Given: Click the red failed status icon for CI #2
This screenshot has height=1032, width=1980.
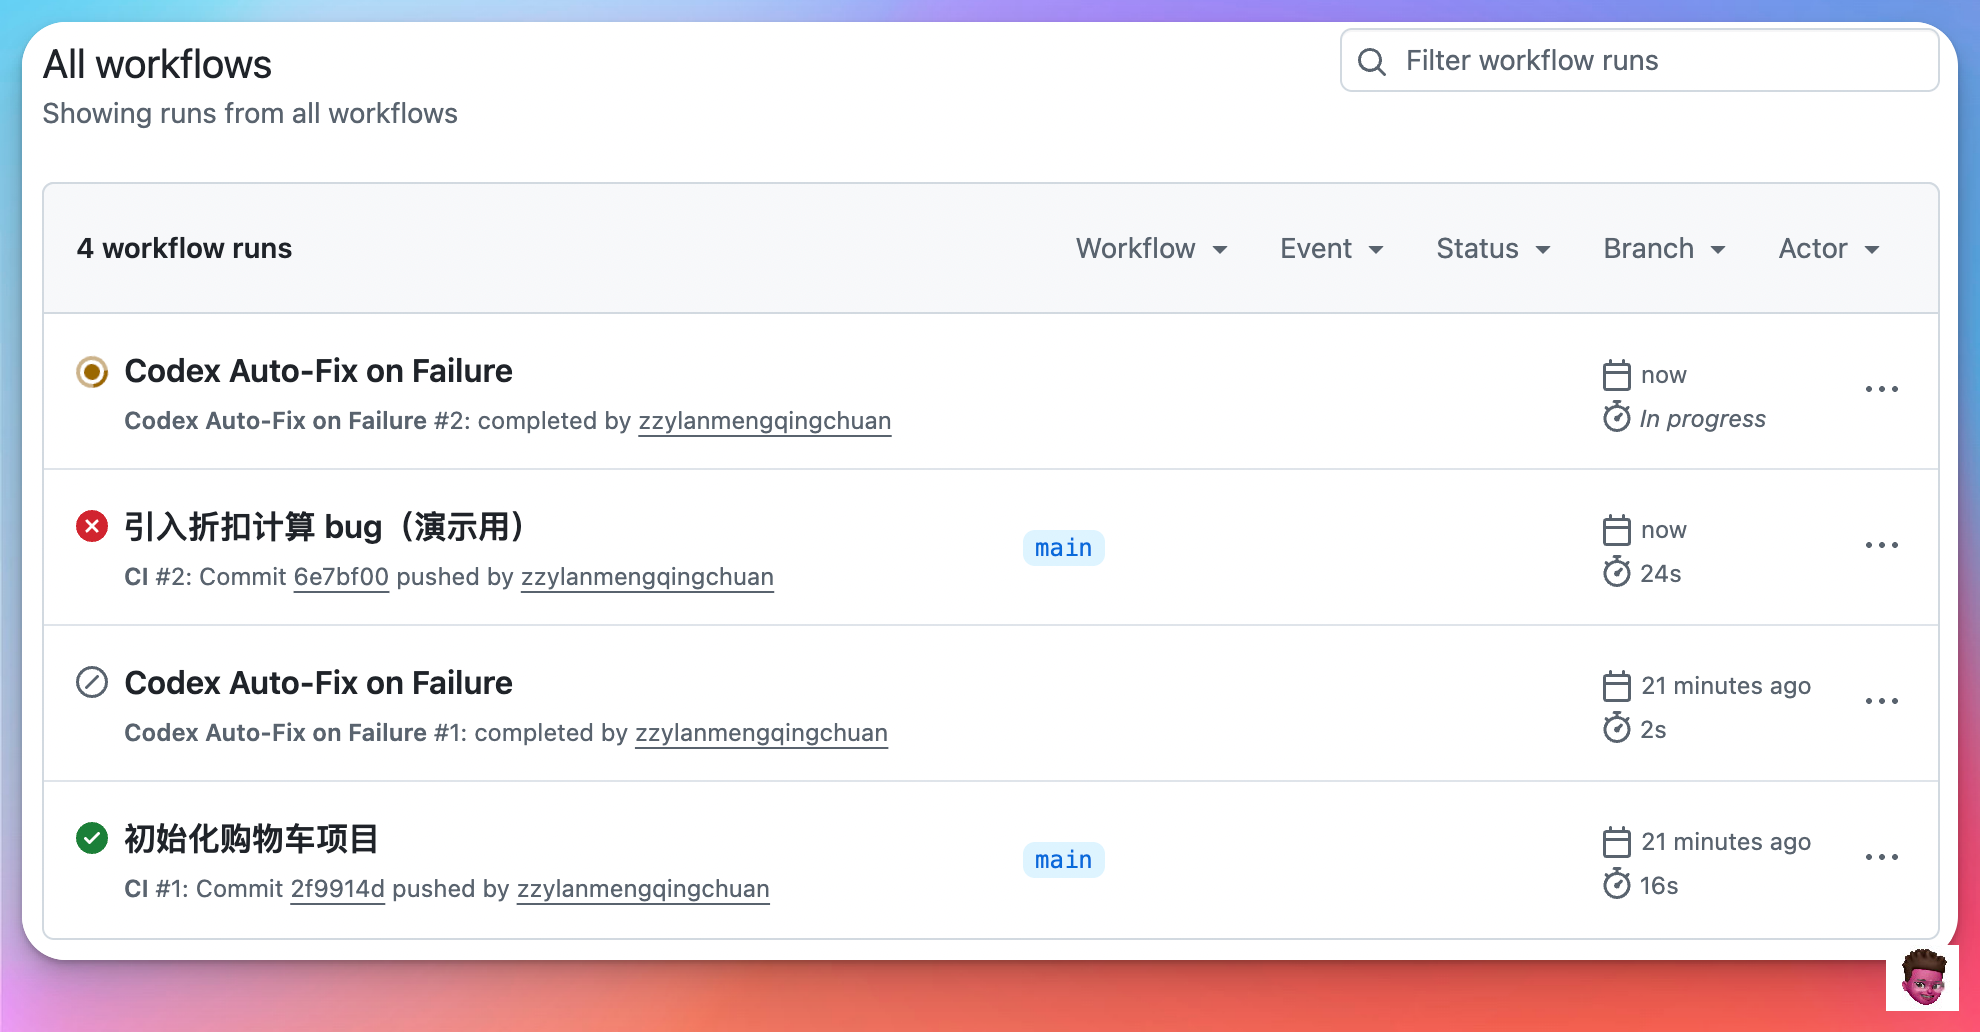Looking at the screenshot, I should coord(92,526).
